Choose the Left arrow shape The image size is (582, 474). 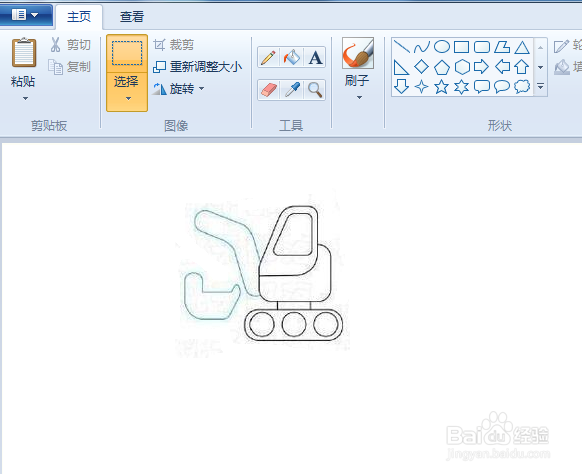[502, 67]
